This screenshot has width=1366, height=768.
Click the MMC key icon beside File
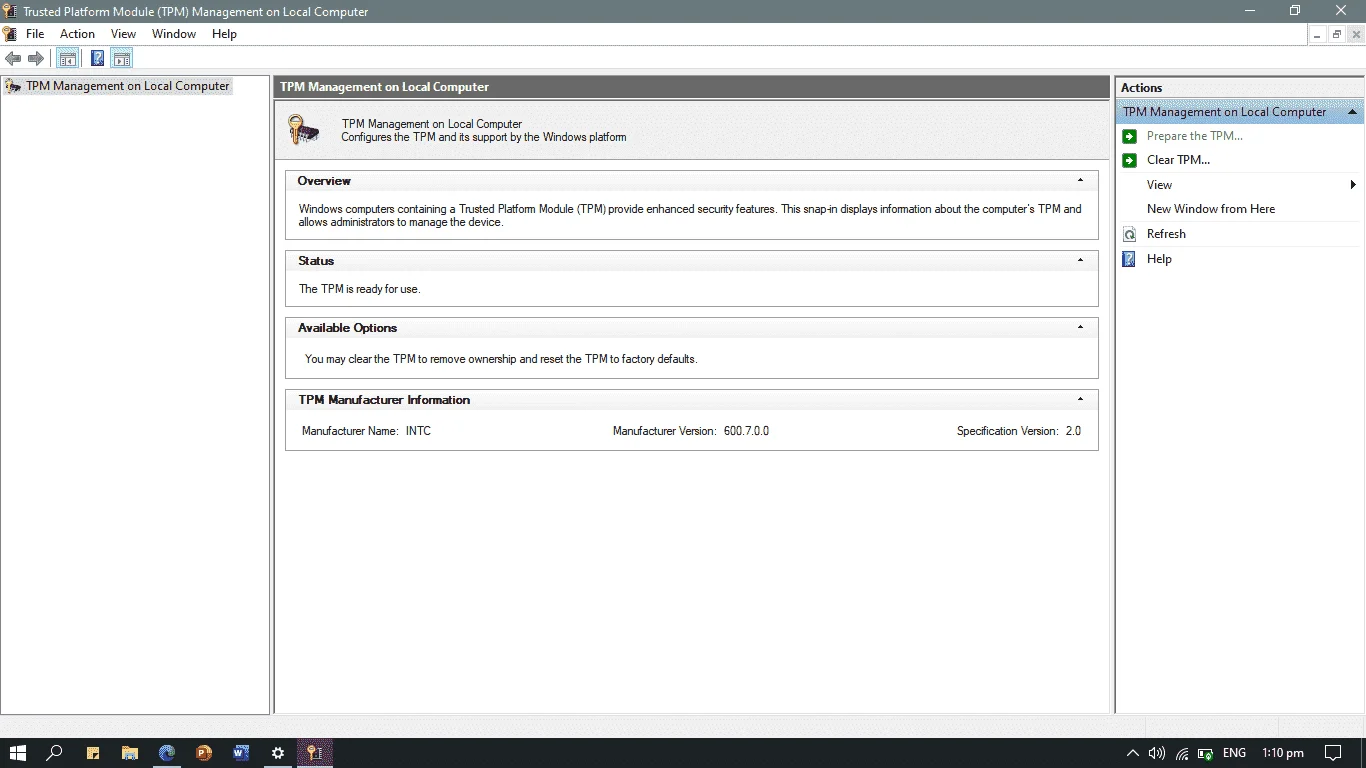point(10,34)
